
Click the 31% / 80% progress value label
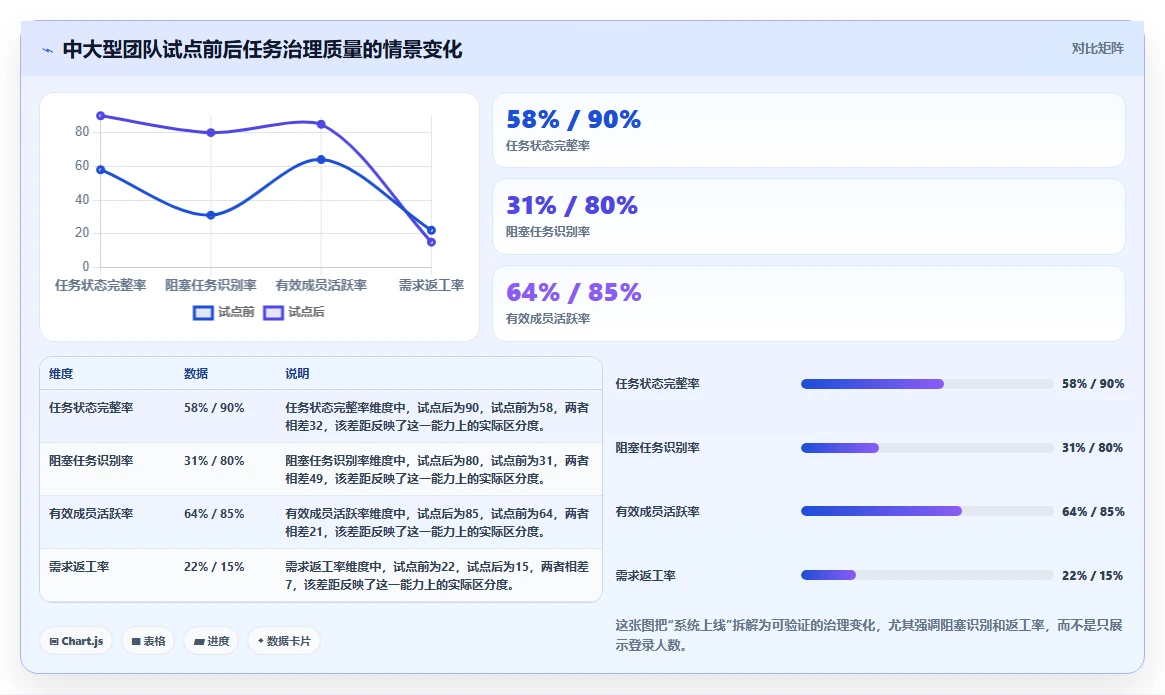tap(1092, 447)
